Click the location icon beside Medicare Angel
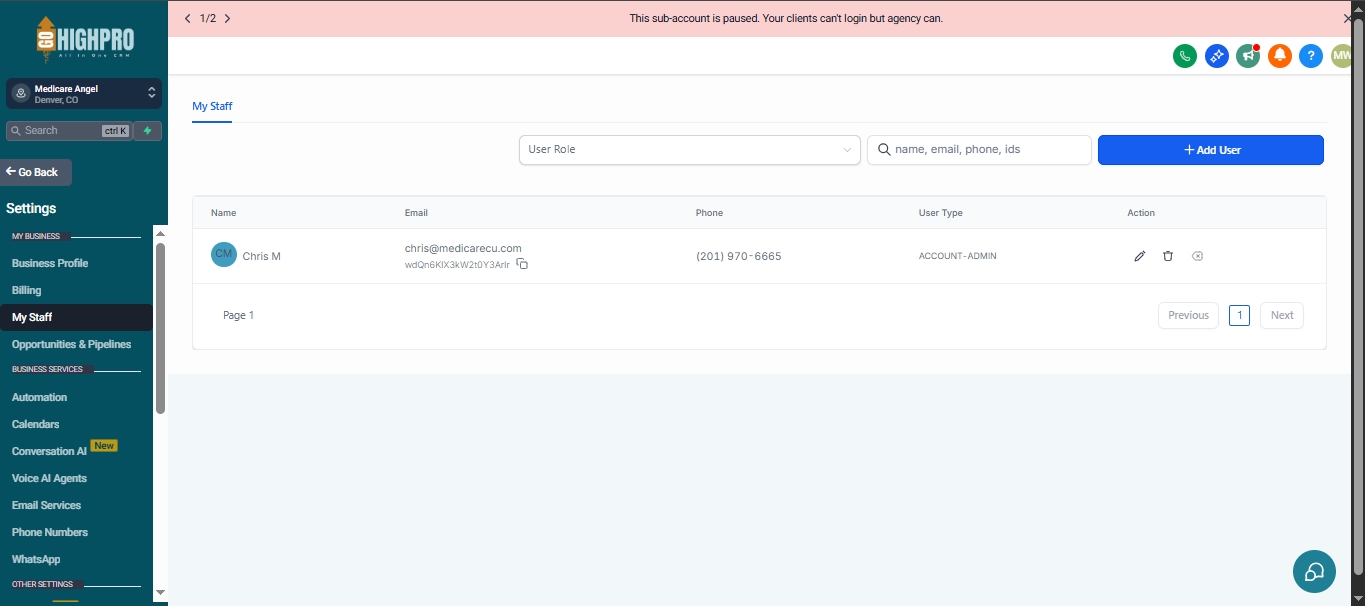Screen dimensions: 1365x606 (20, 94)
